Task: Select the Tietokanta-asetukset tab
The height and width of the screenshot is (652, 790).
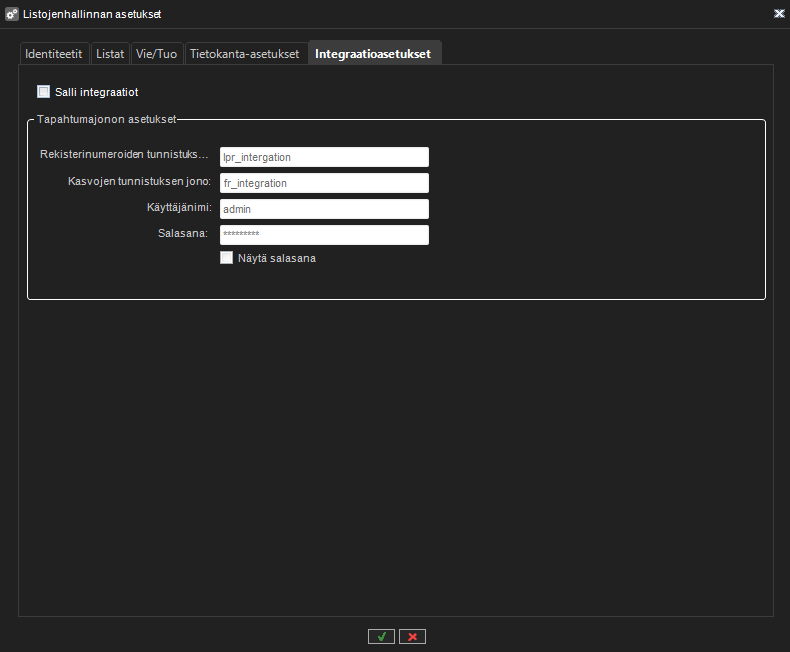Action: tap(245, 54)
